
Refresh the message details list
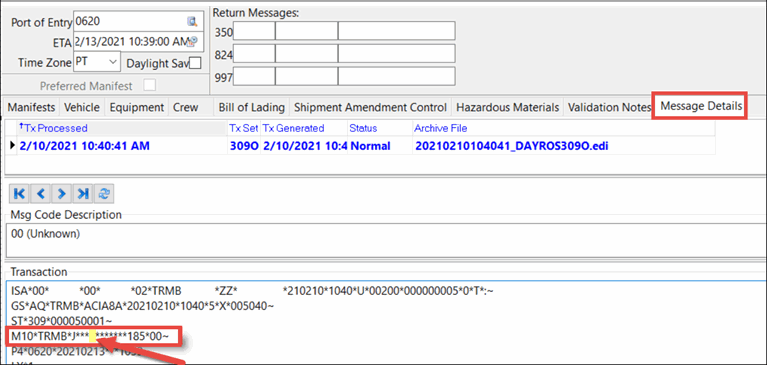coord(104,194)
